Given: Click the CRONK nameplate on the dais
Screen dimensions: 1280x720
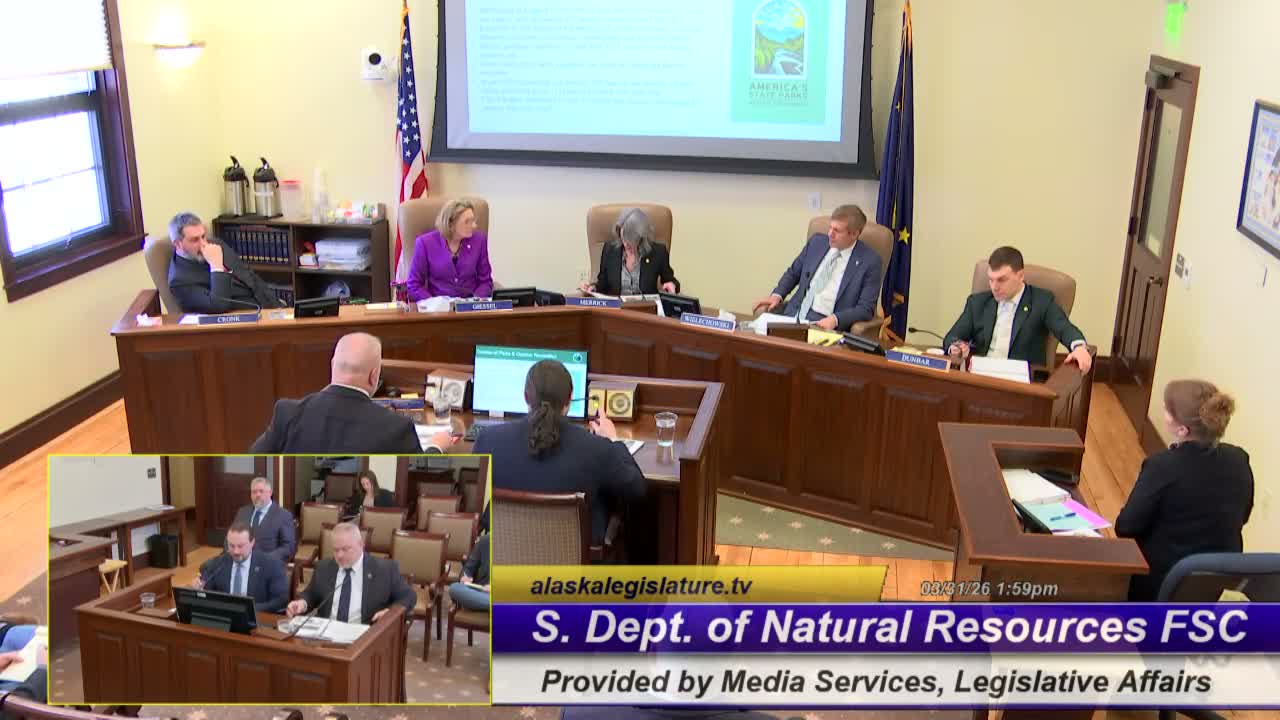Looking at the screenshot, I should [x=227, y=319].
